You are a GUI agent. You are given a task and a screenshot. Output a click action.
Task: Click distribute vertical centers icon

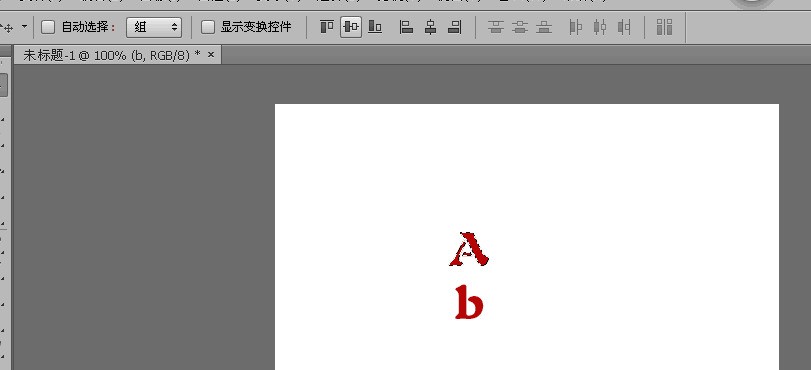click(520, 27)
